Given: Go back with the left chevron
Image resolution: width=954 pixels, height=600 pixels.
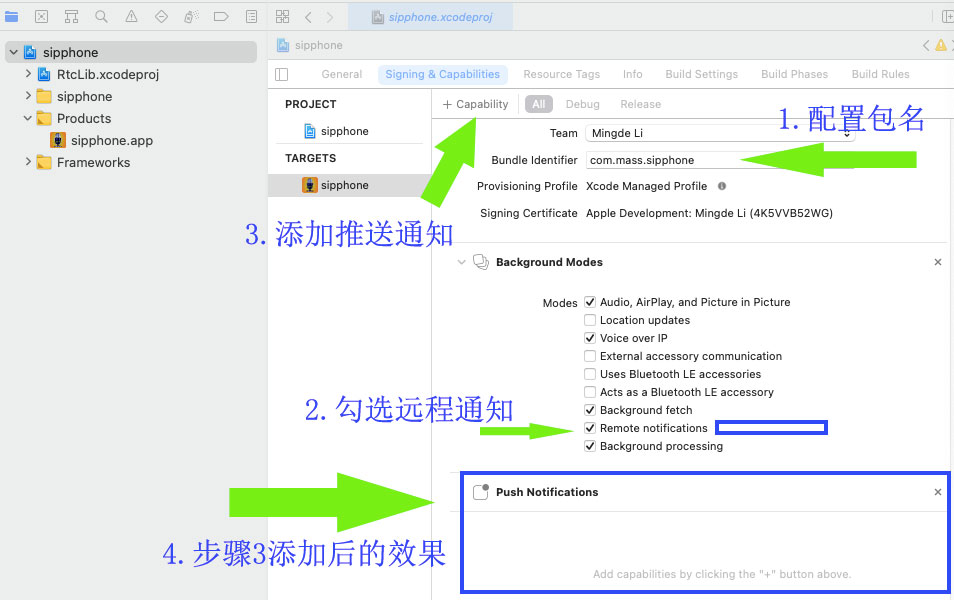Looking at the screenshot, I should pyautogui.click(x=308, y=17).
